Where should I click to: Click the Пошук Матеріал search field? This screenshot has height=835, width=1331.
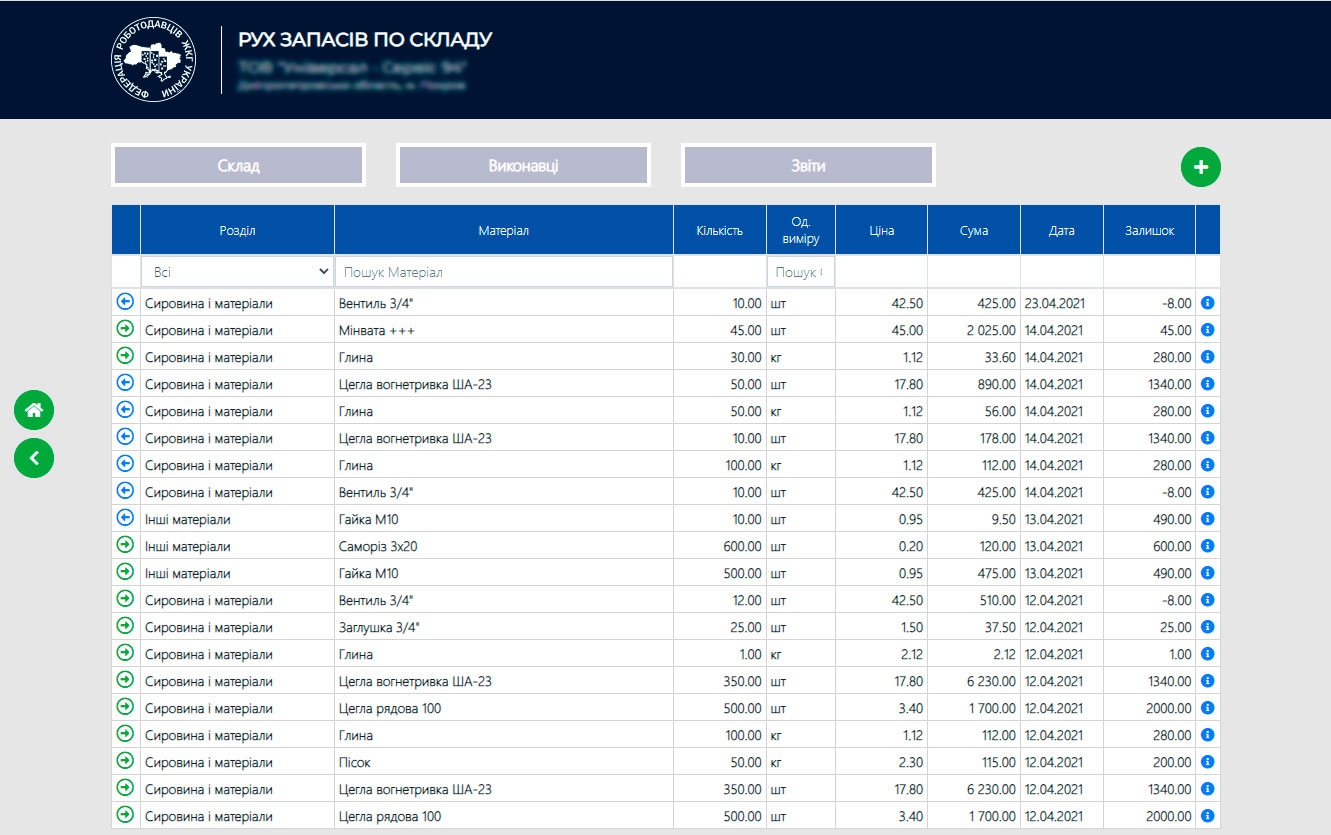pos(503,272)
